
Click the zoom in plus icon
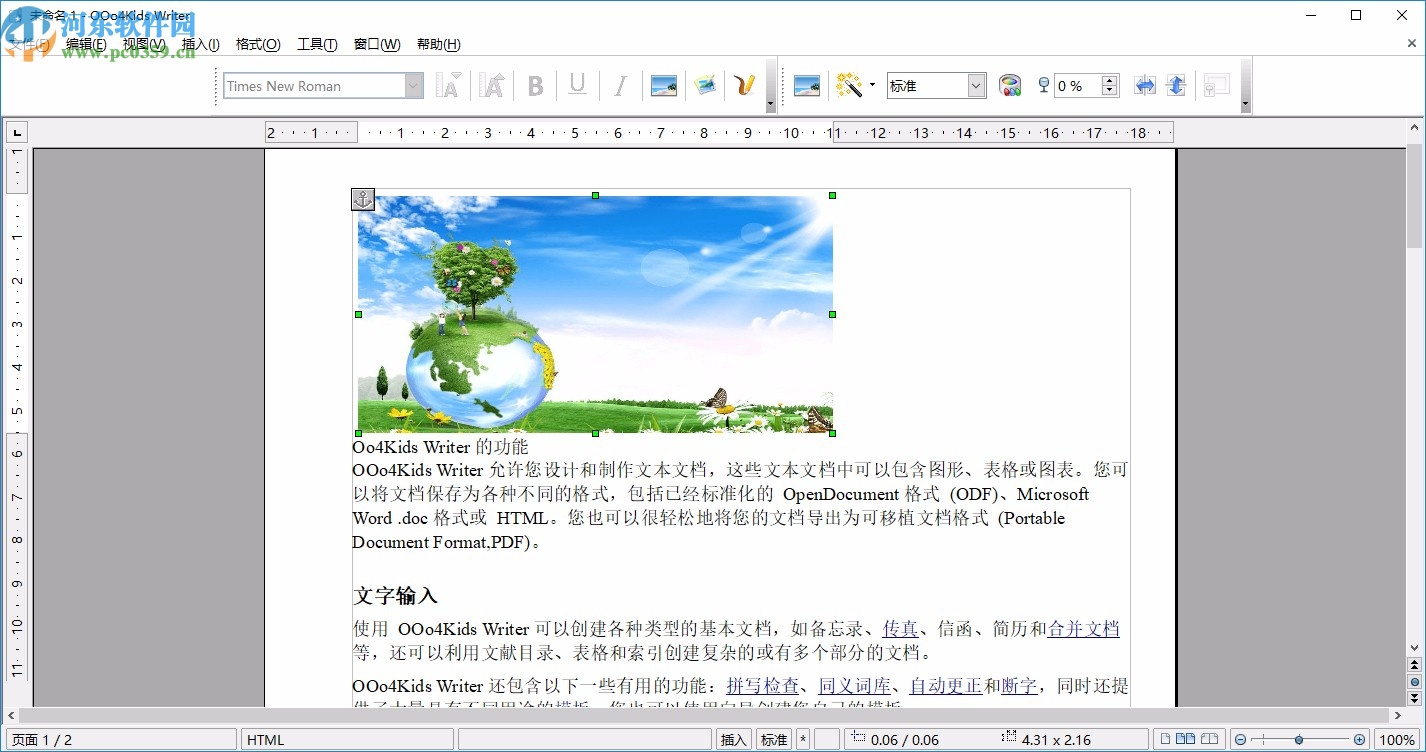point(1359,740)
